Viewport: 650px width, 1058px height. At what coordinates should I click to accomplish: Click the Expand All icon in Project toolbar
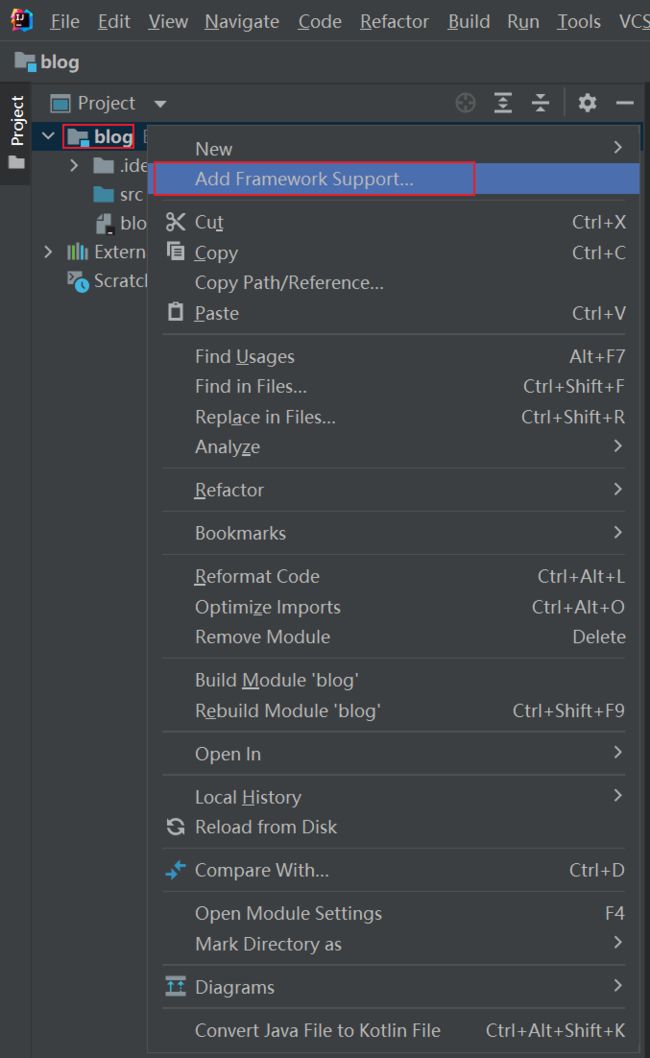pyautogui.click(x=503, y=103)
